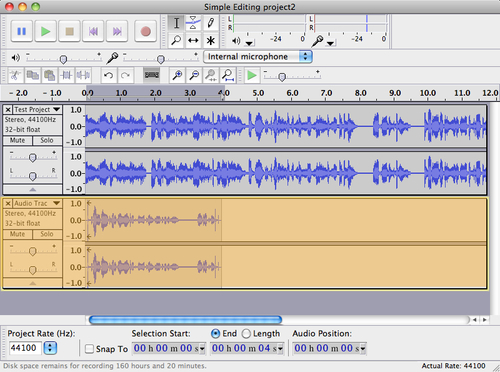Adjust the Test Project gain slider
The image size is (500, 372).
[32, 157]
